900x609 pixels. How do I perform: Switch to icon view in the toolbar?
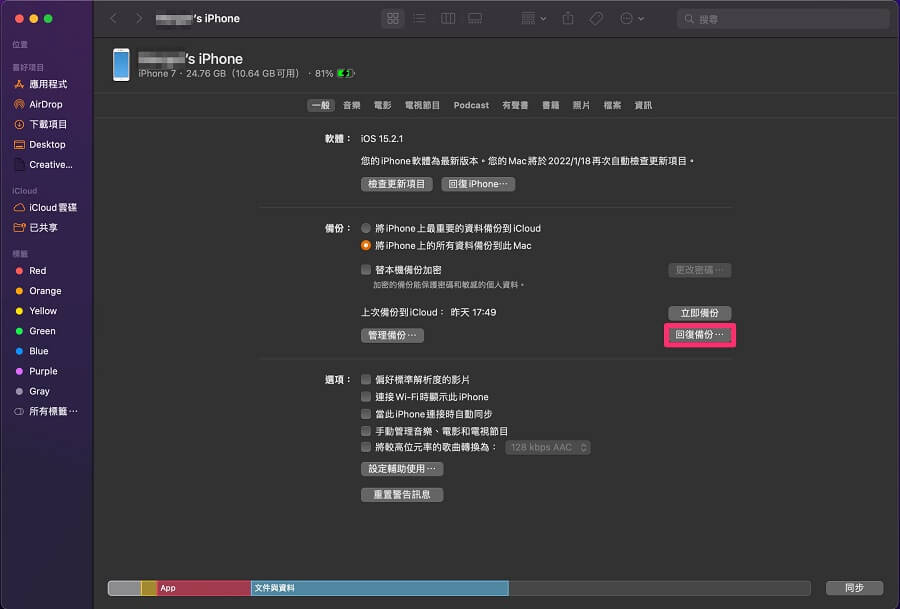392,18
